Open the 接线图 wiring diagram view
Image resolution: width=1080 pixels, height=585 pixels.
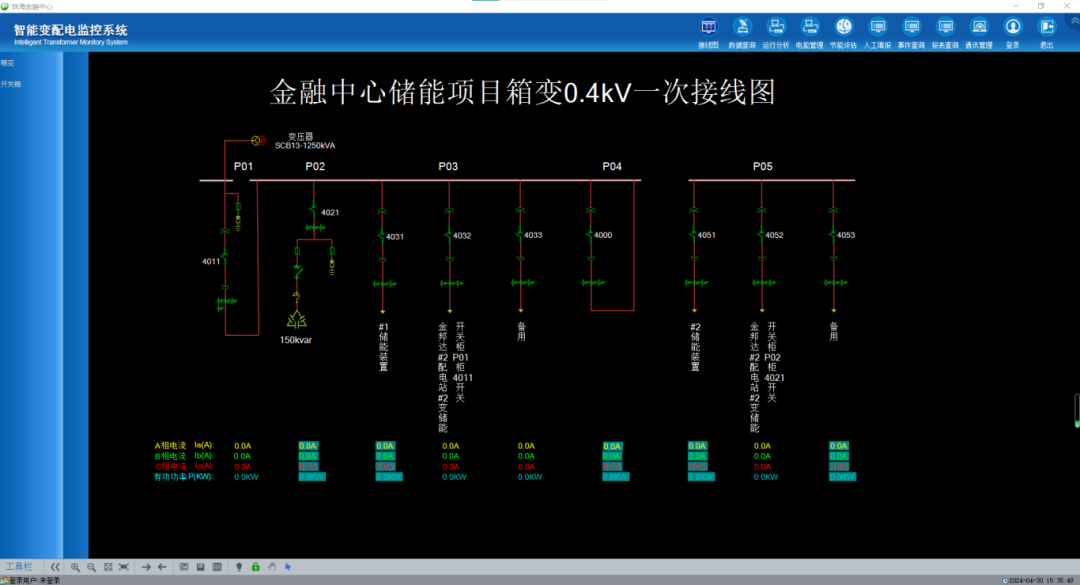coord(708,32)
